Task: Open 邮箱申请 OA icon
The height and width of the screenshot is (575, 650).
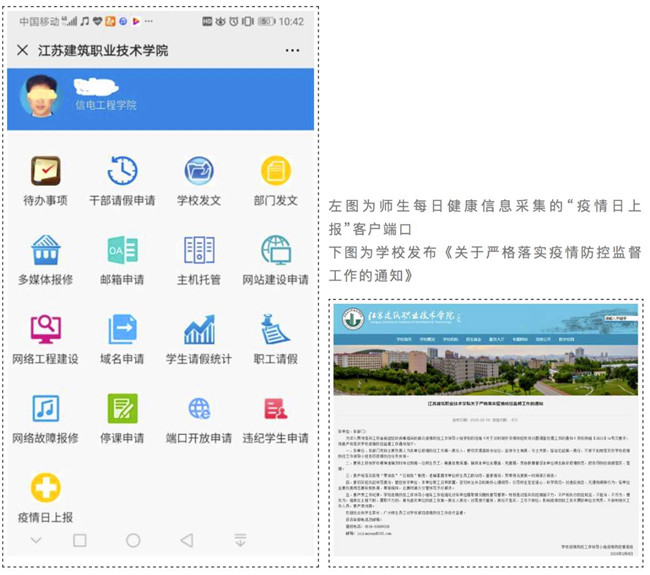Action: pos(122,250)
